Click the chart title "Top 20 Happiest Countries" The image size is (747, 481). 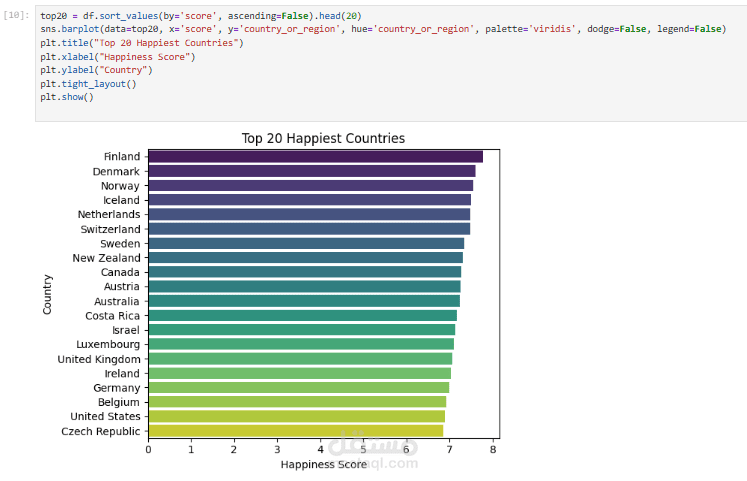[x=323, y=138]
